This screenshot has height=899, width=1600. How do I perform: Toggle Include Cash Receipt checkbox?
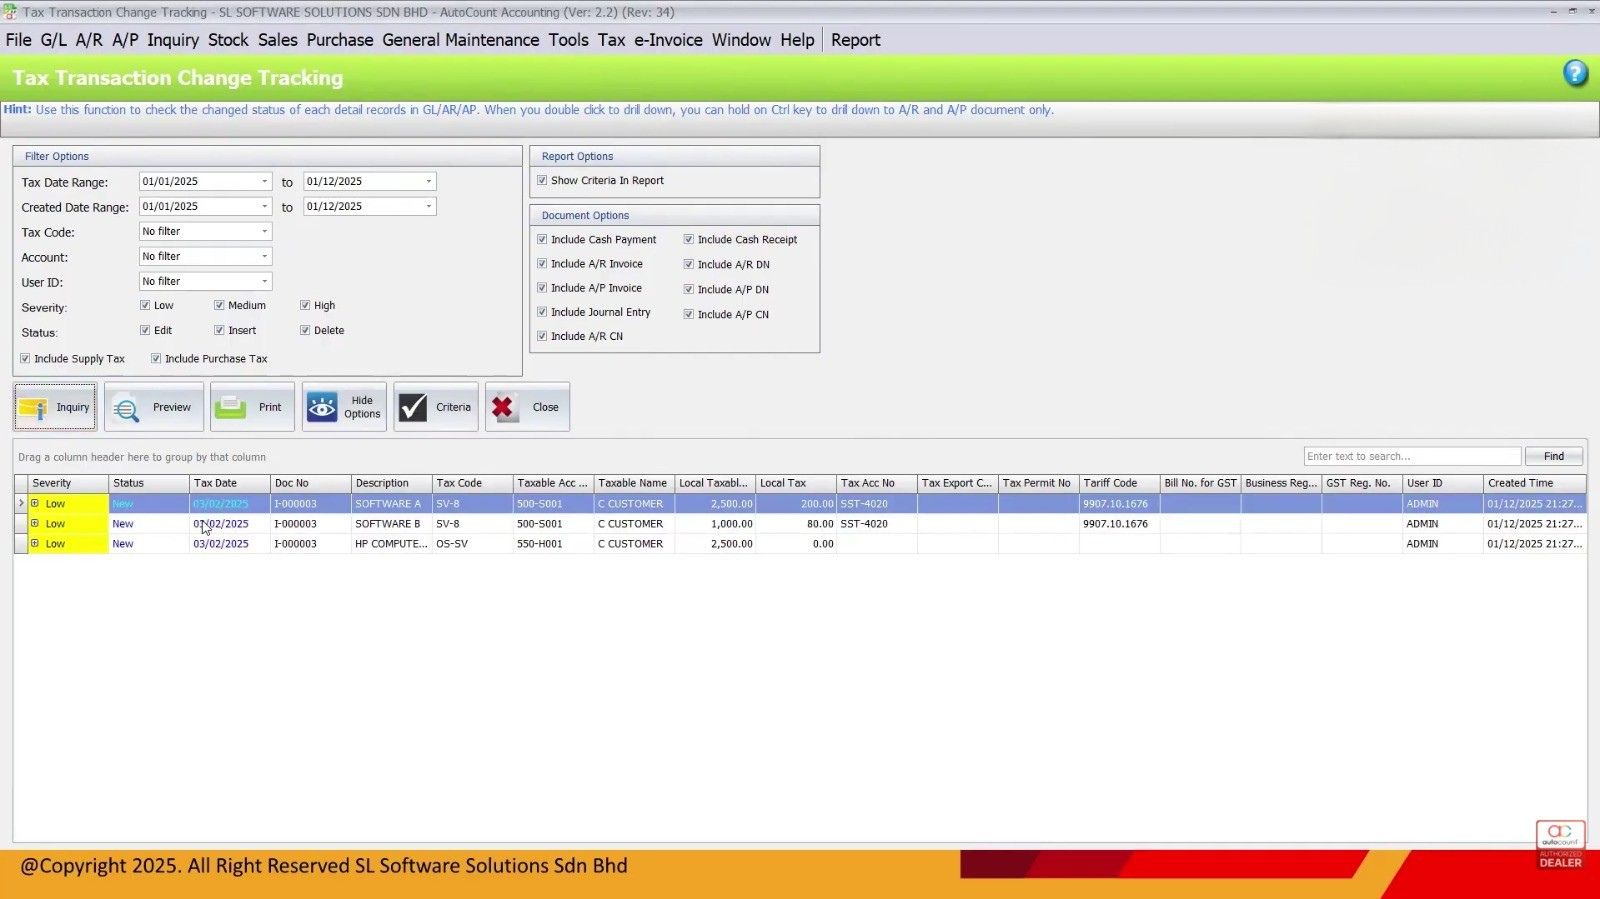coord(689,239)
